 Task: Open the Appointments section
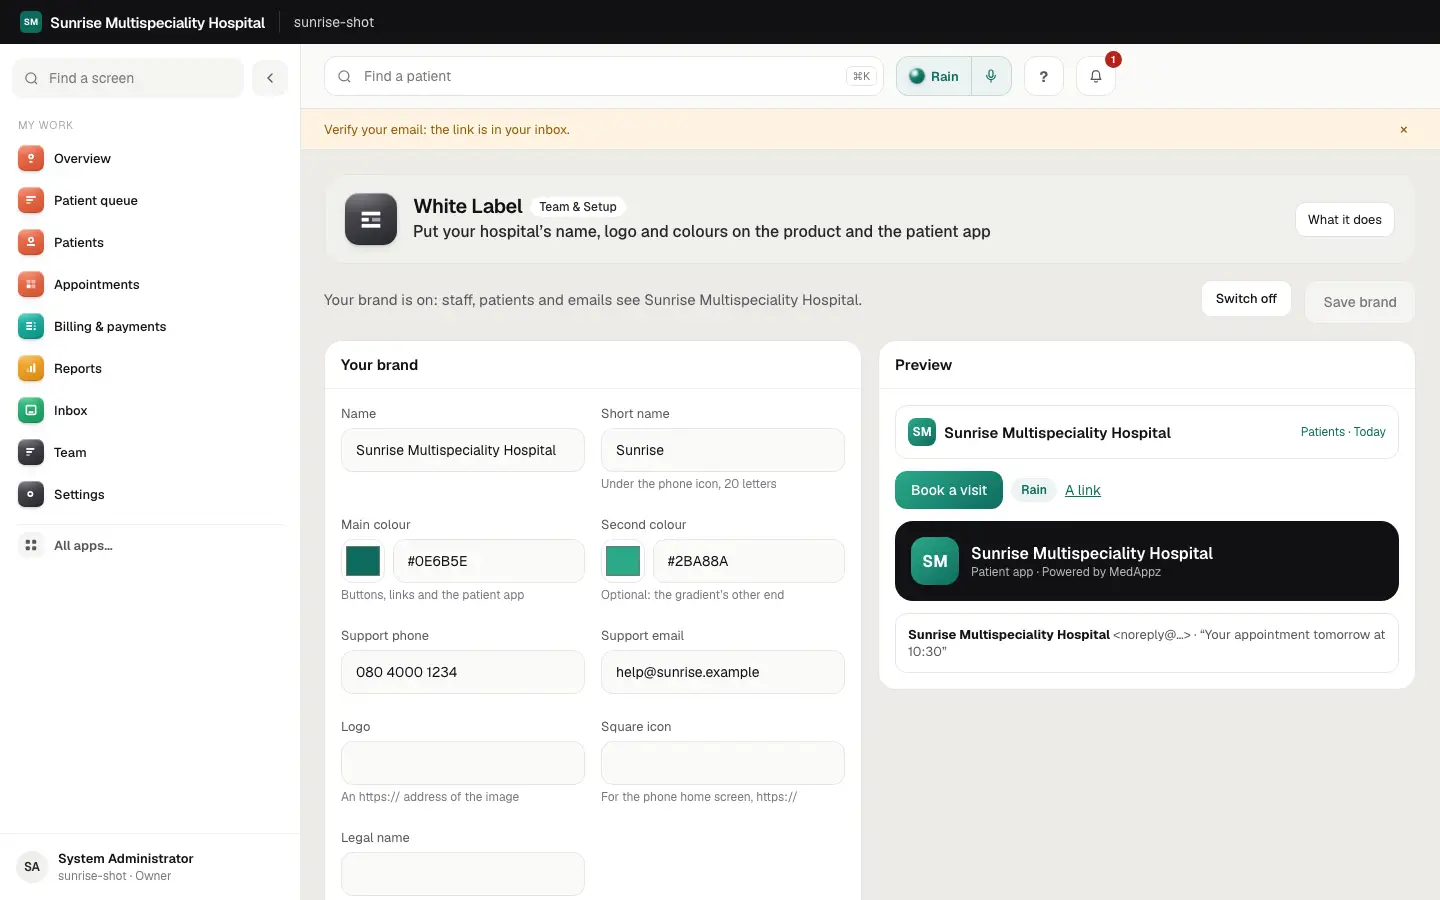coord(150,285)
